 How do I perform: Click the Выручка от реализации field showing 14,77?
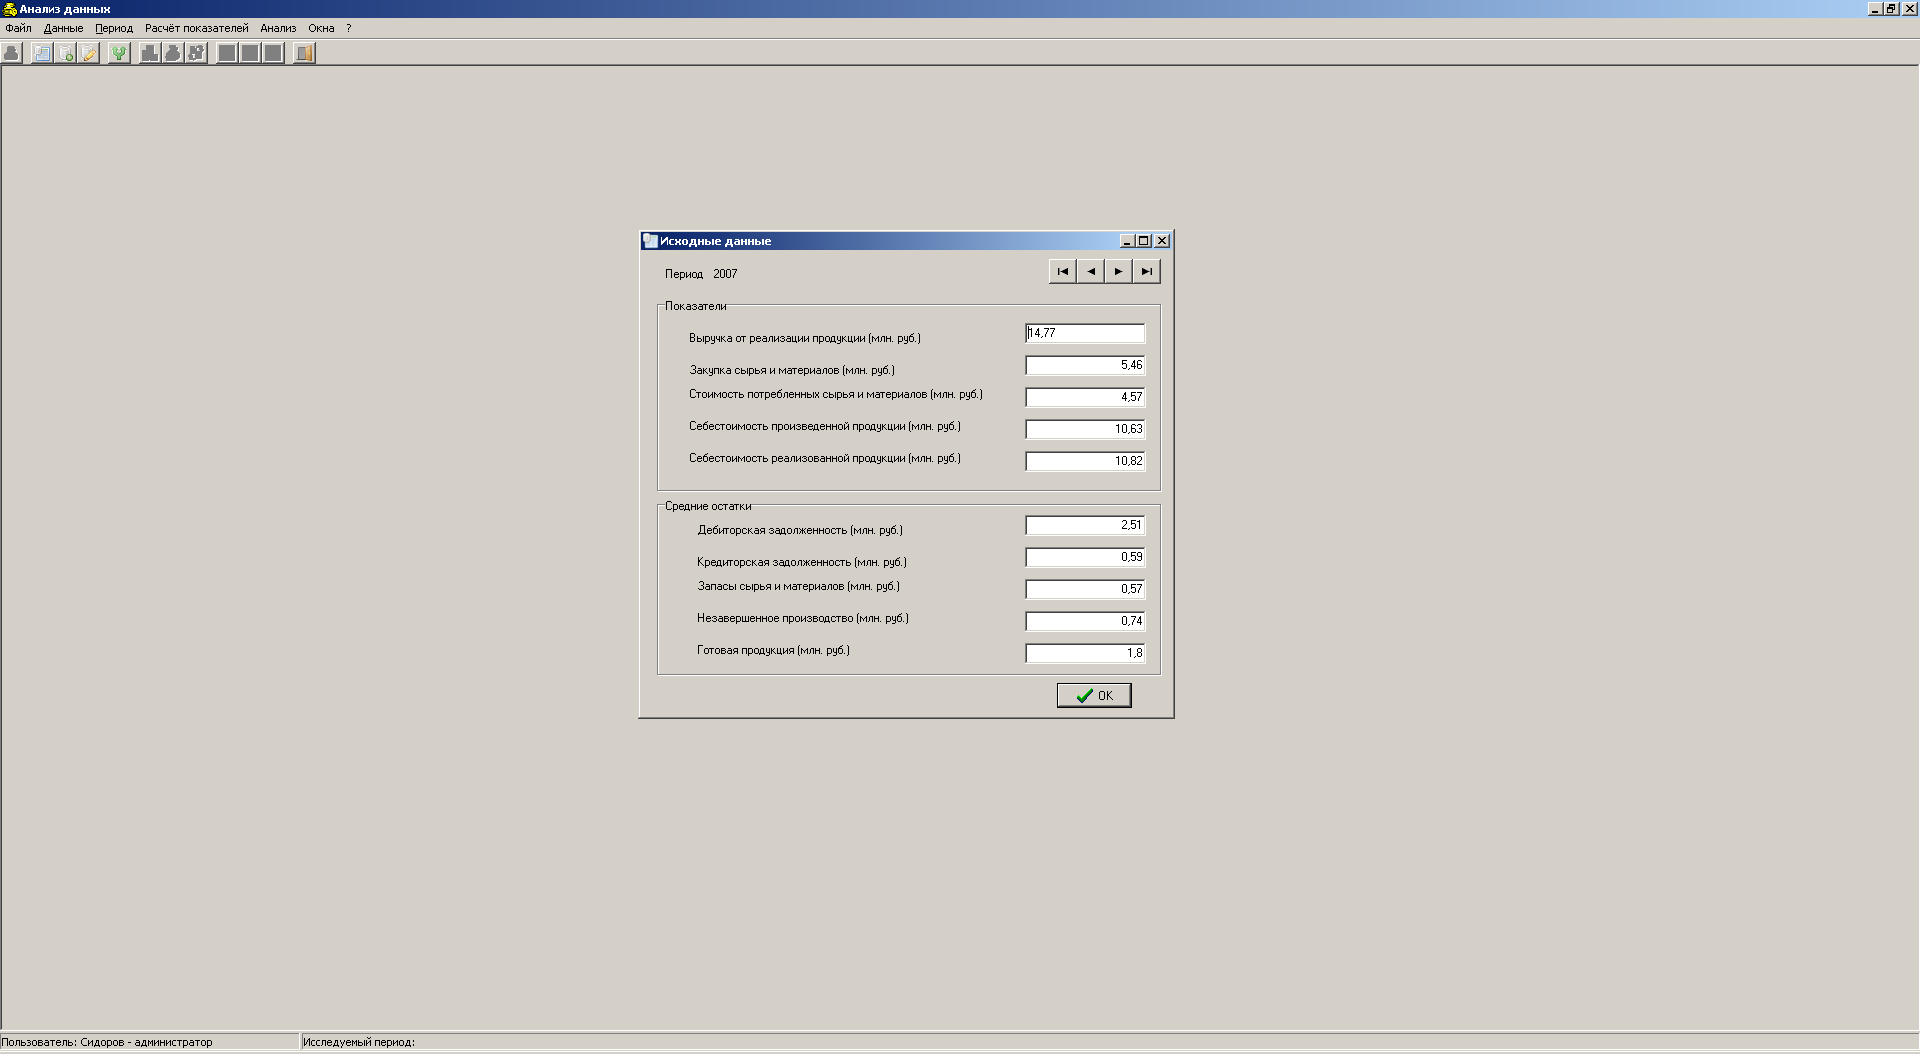point(1085,333)
